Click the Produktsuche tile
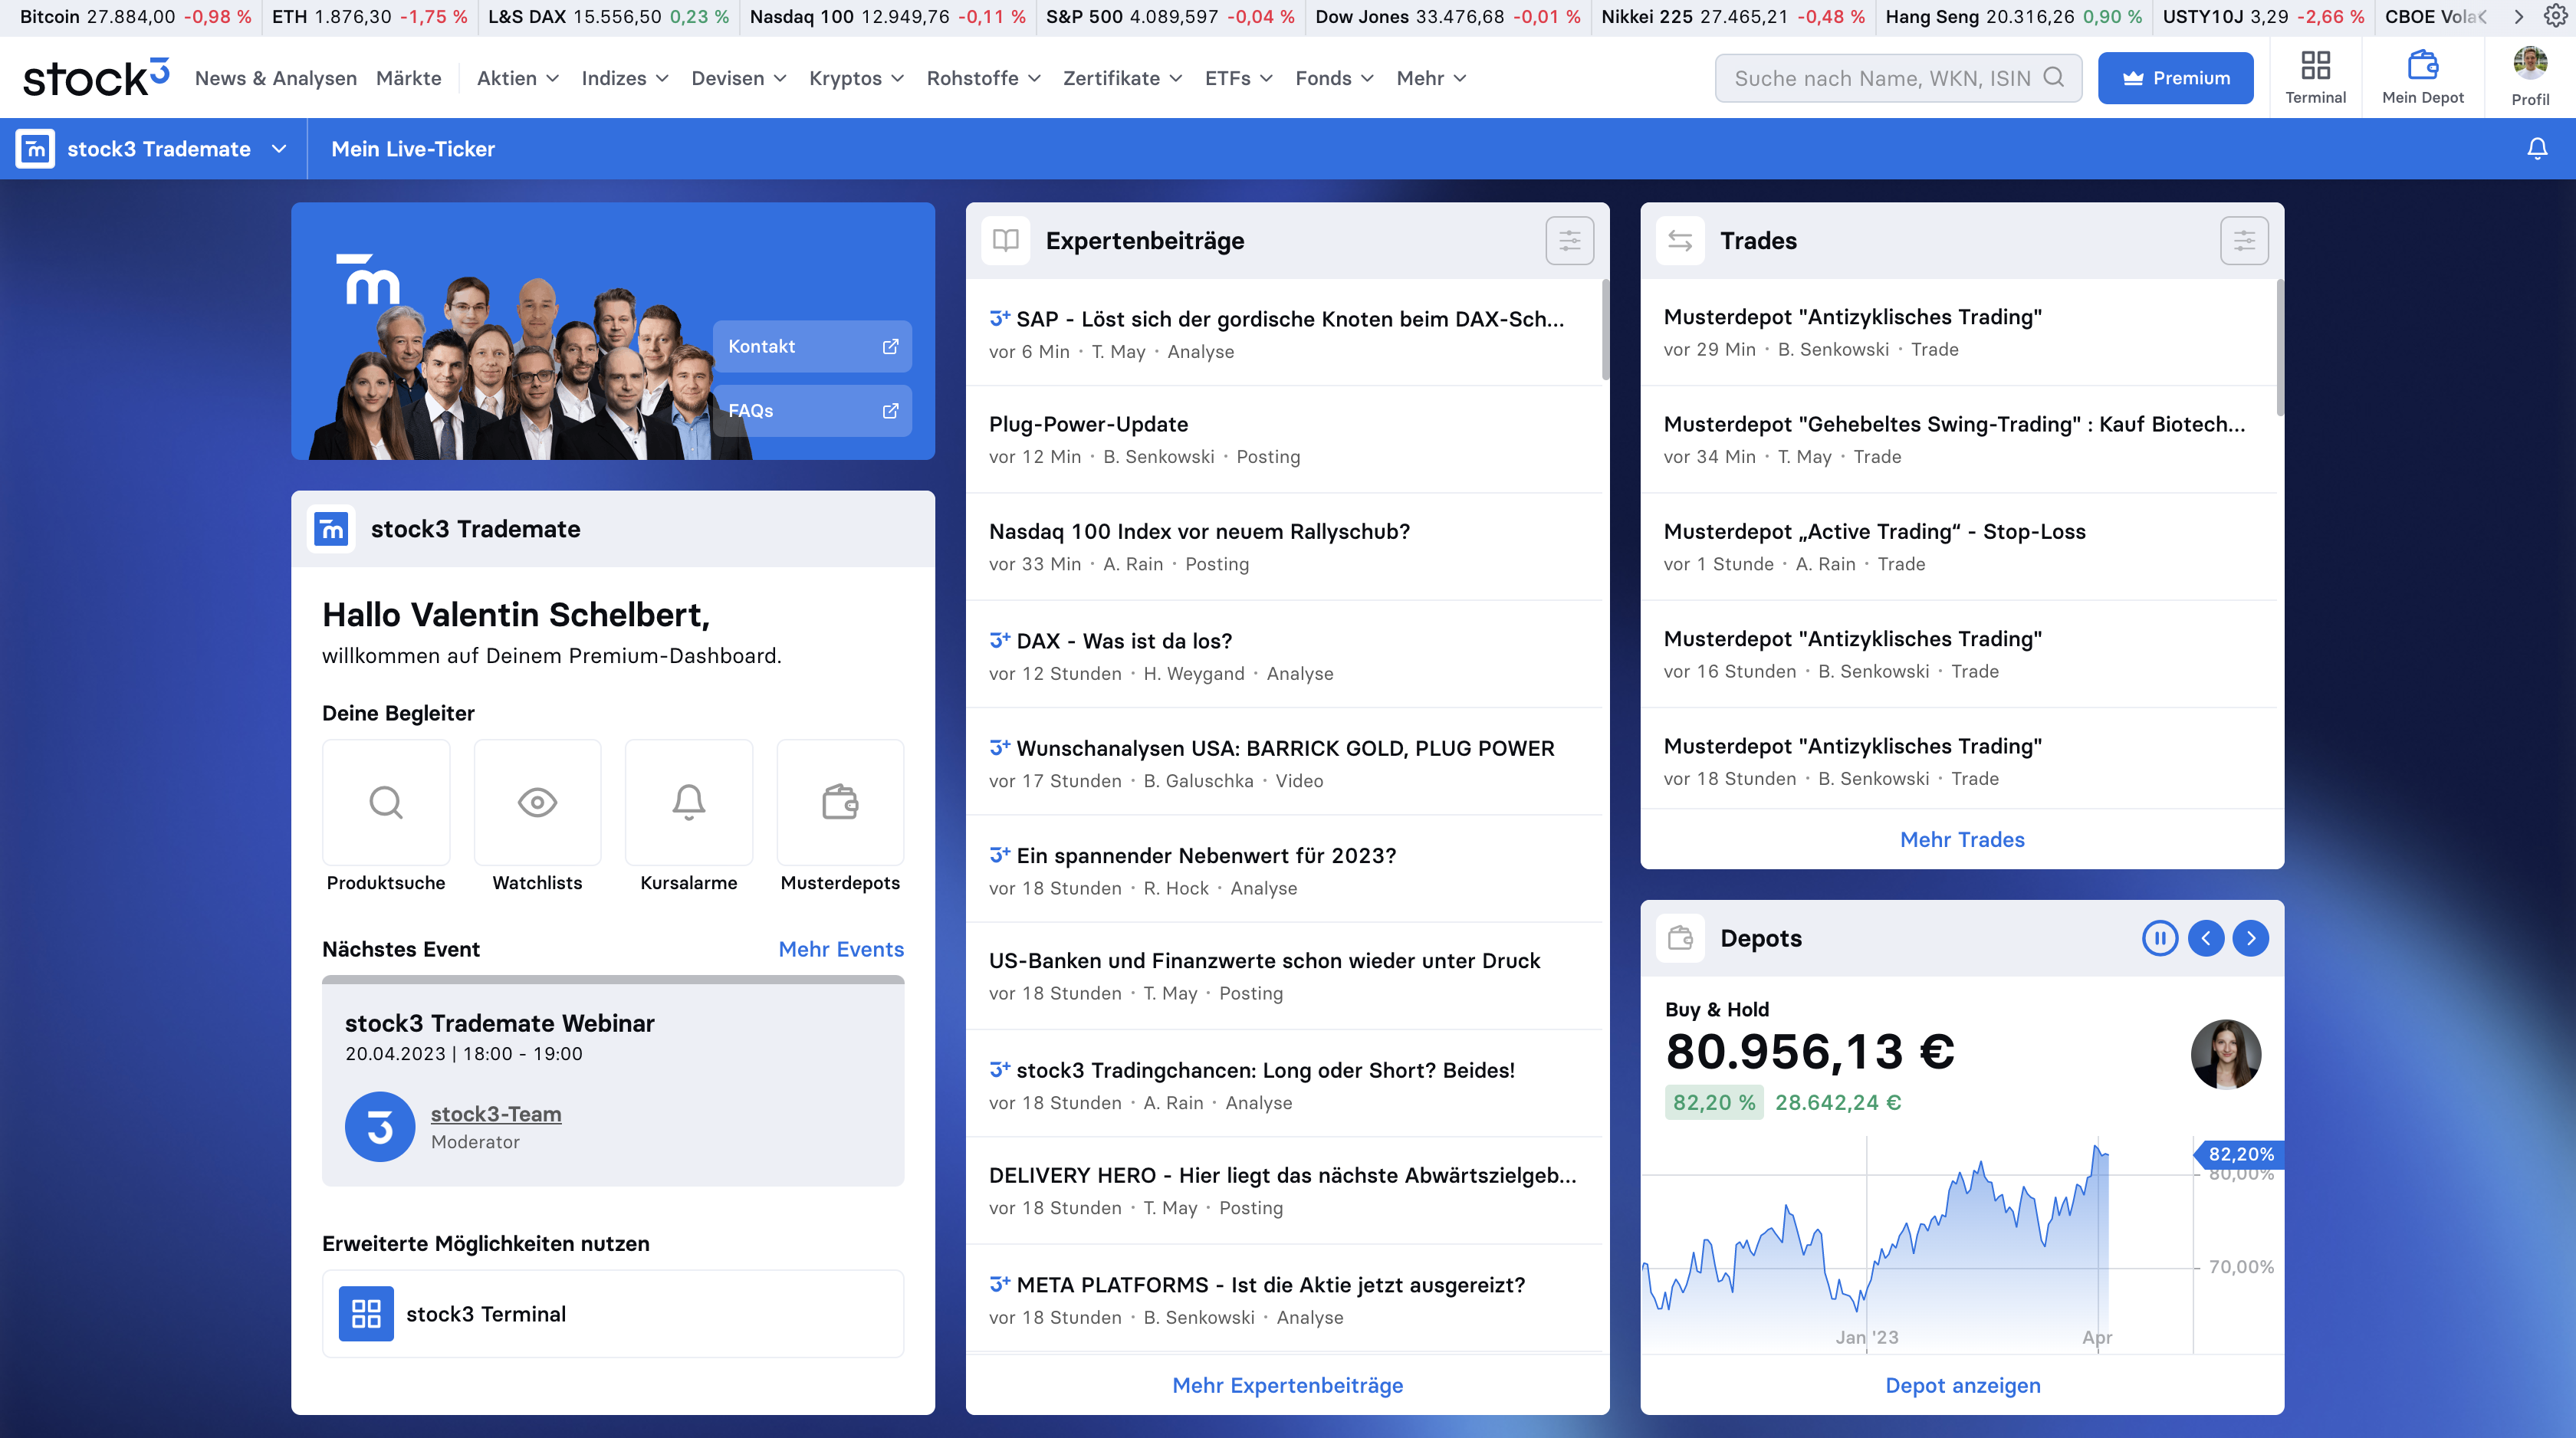Image resolution: width=2576 pixels, height=1438 pixels. (x=386, y=802)
